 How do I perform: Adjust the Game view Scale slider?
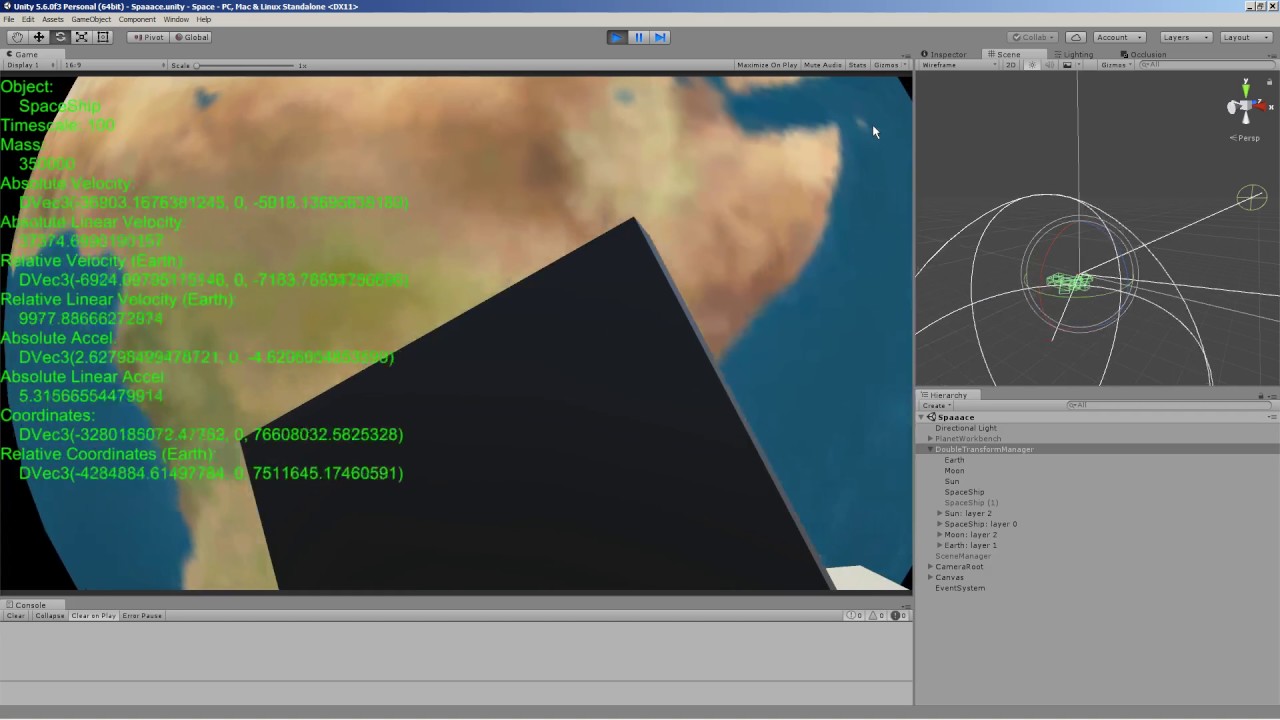pyautogui.click(x=245, y=65)
